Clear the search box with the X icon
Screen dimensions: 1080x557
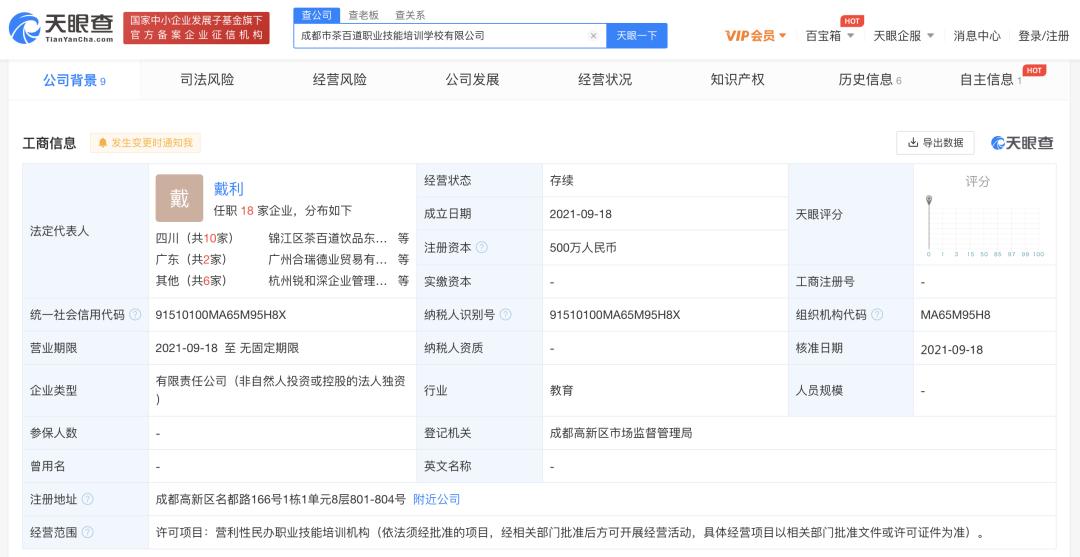click(593, 36)
